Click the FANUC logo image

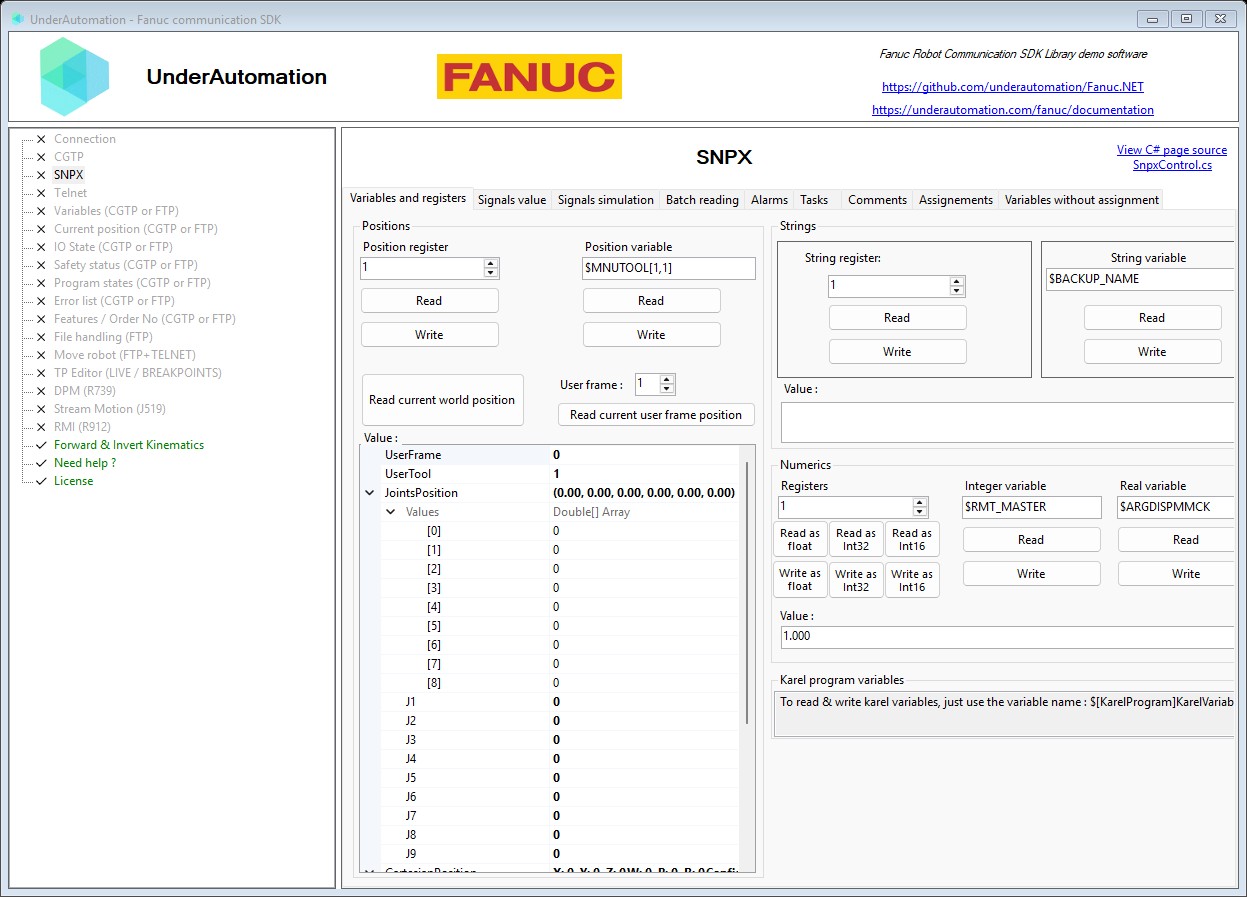pos(529,76)
